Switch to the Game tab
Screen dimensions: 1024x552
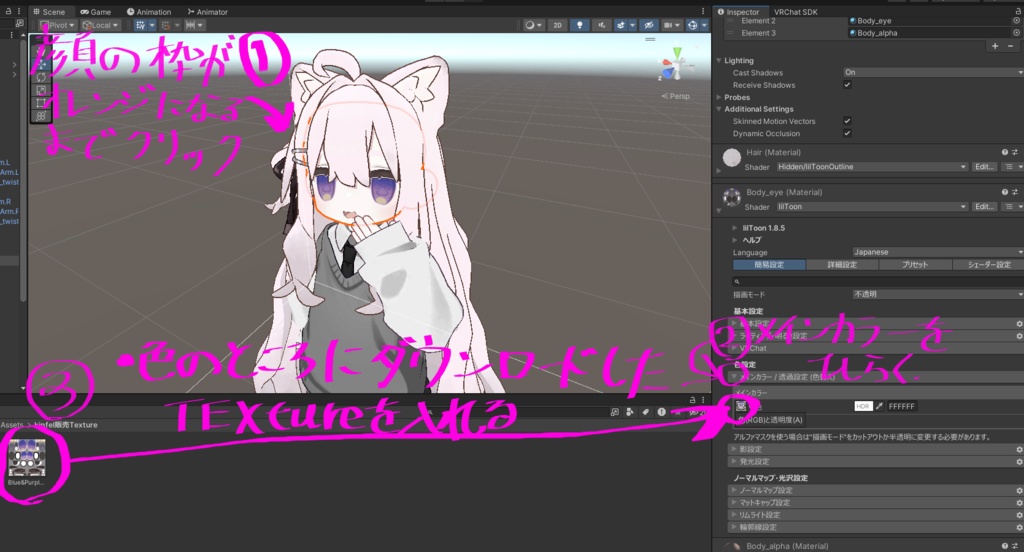(96, 12)
